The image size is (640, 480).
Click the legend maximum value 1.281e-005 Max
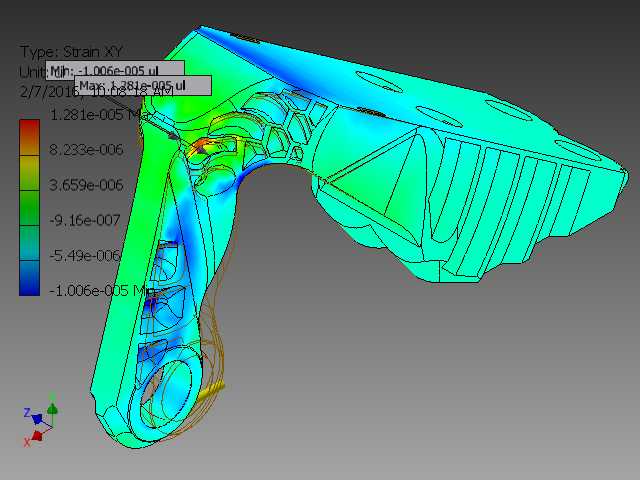98,115
